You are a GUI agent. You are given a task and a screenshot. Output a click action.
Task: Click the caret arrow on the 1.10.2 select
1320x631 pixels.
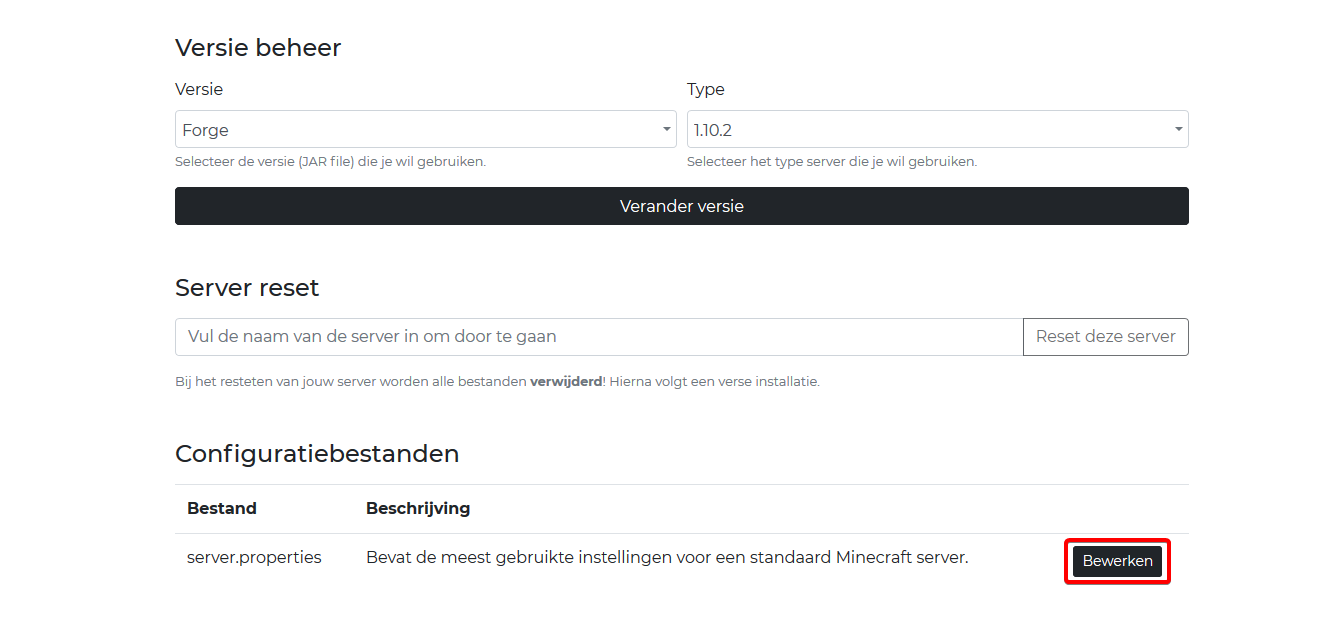pyautogui.click(x=1179, y=130)
